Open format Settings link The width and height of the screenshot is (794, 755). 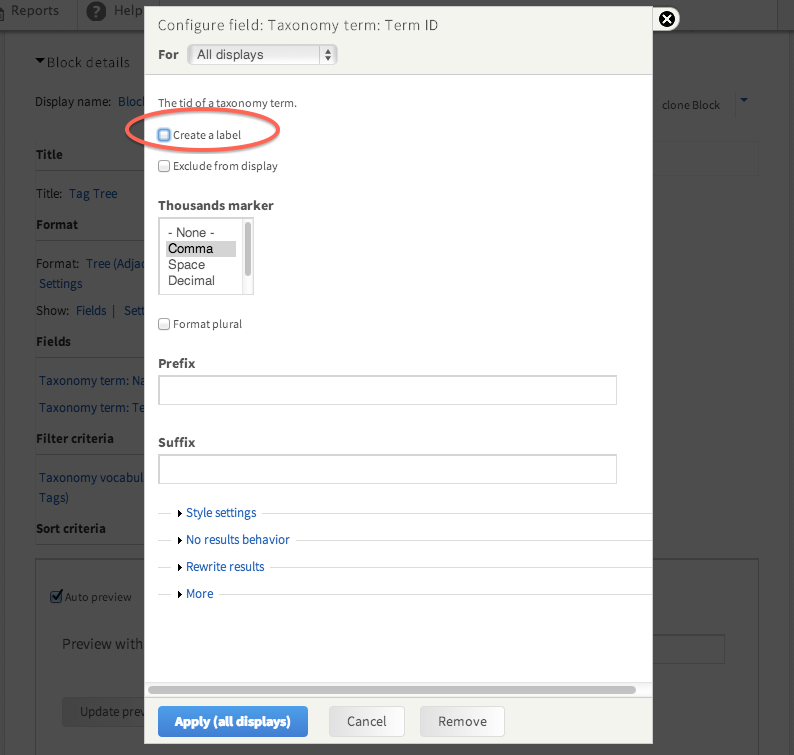point(61,284)
